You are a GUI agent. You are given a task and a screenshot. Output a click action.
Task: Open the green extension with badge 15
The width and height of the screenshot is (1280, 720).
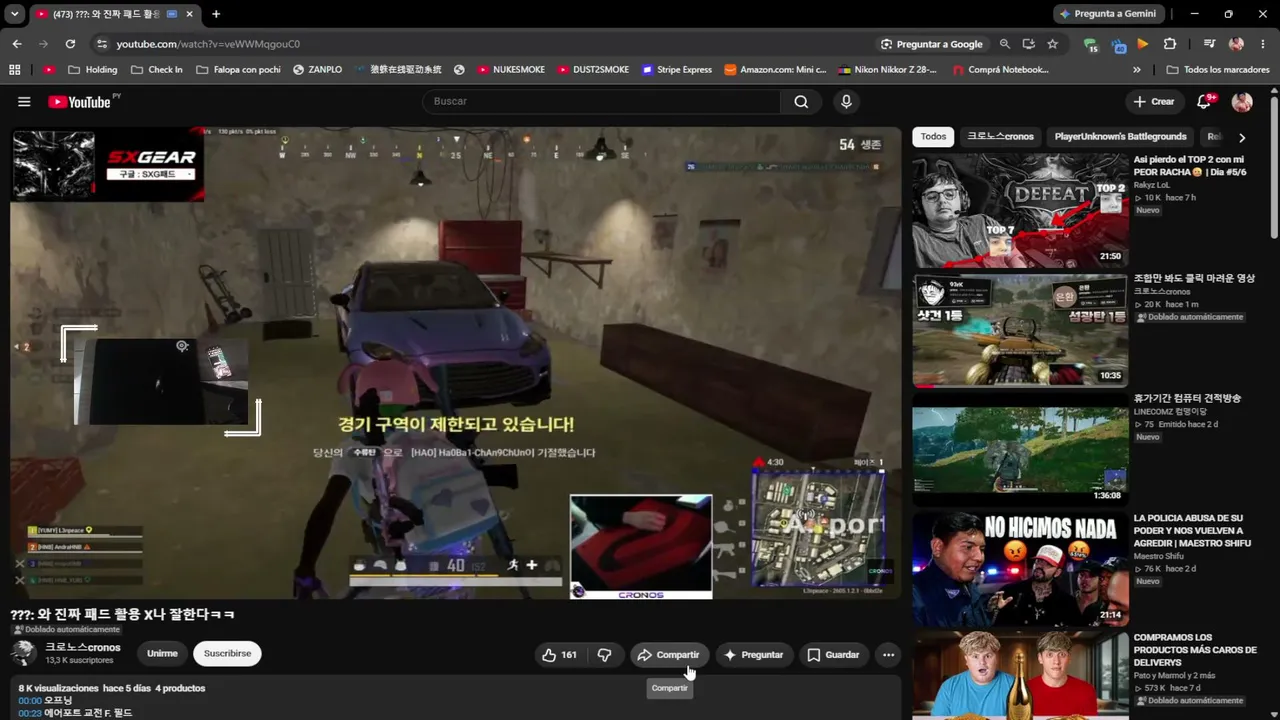[1091, 44]
